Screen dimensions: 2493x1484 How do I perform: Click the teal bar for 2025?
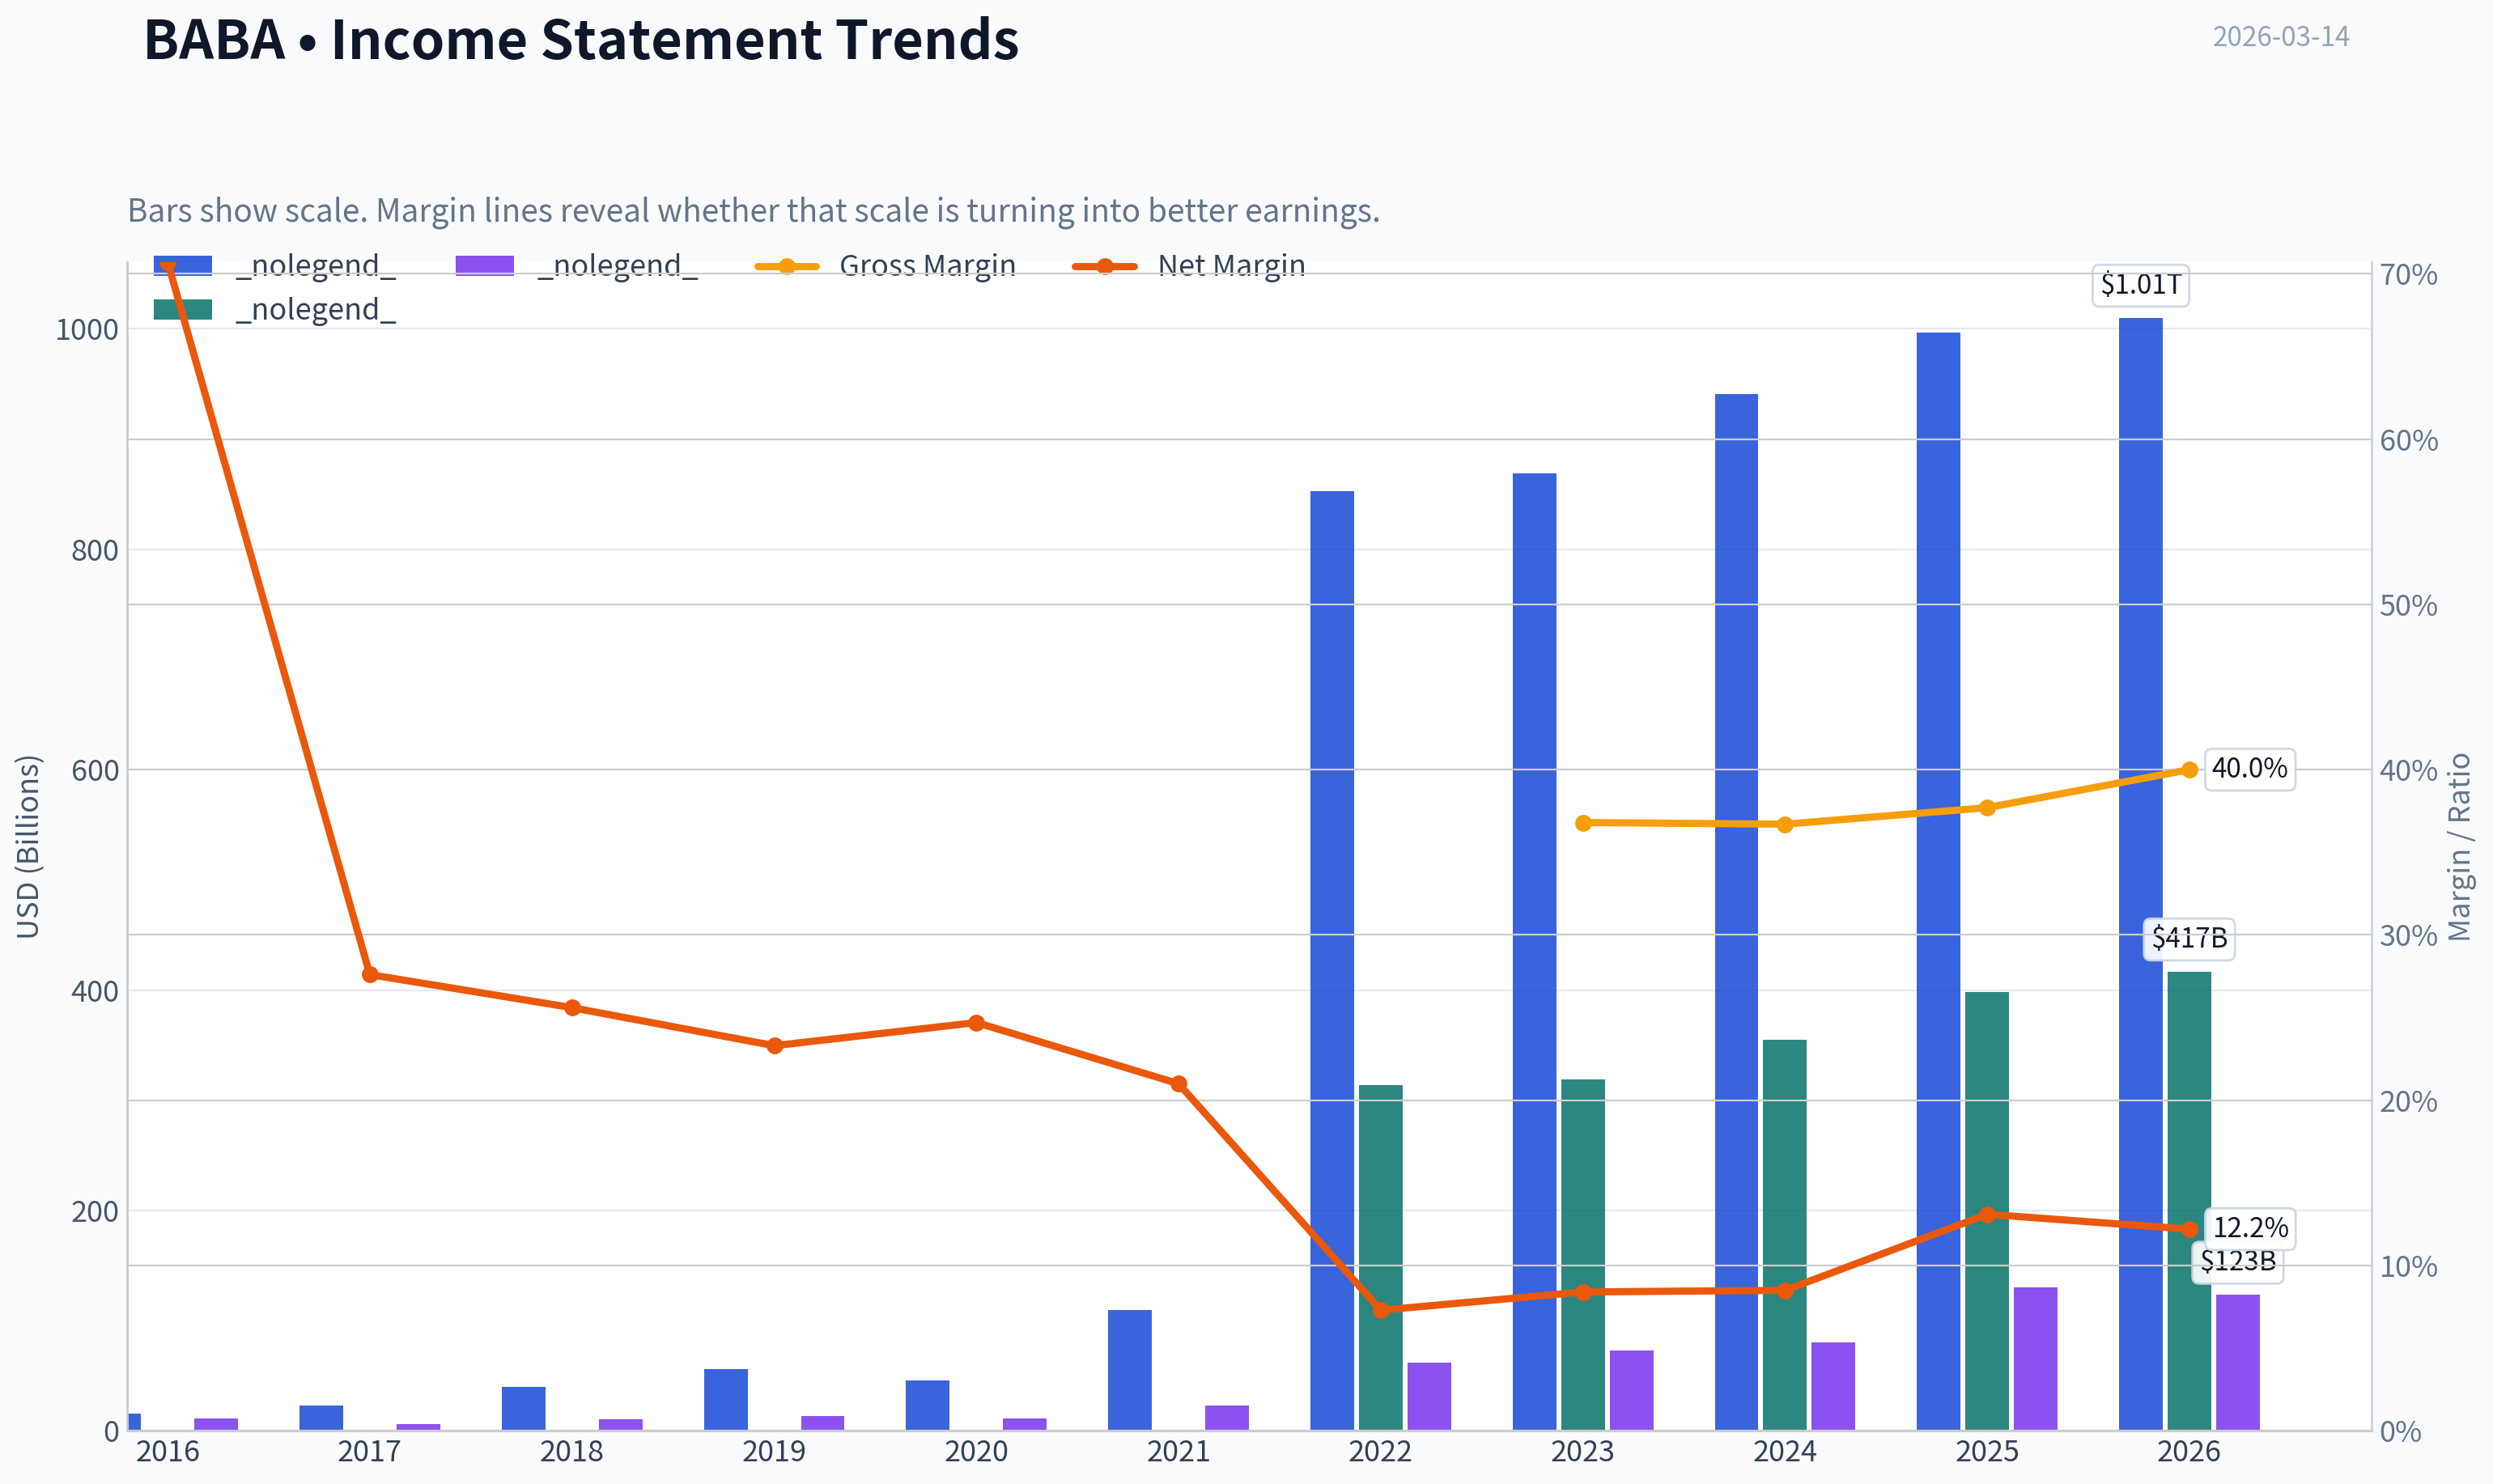[1987, 1211]
